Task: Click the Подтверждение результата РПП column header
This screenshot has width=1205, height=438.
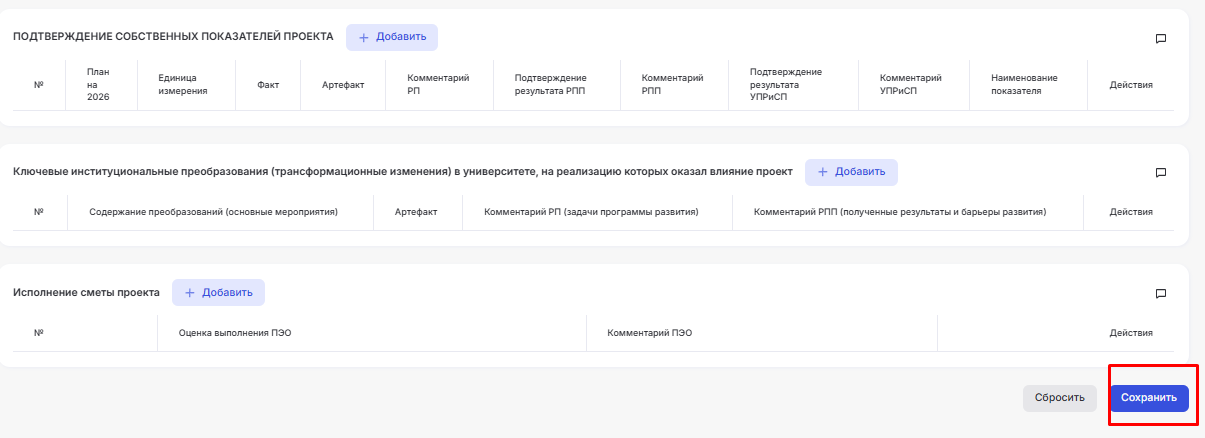Action: point(549,84)
